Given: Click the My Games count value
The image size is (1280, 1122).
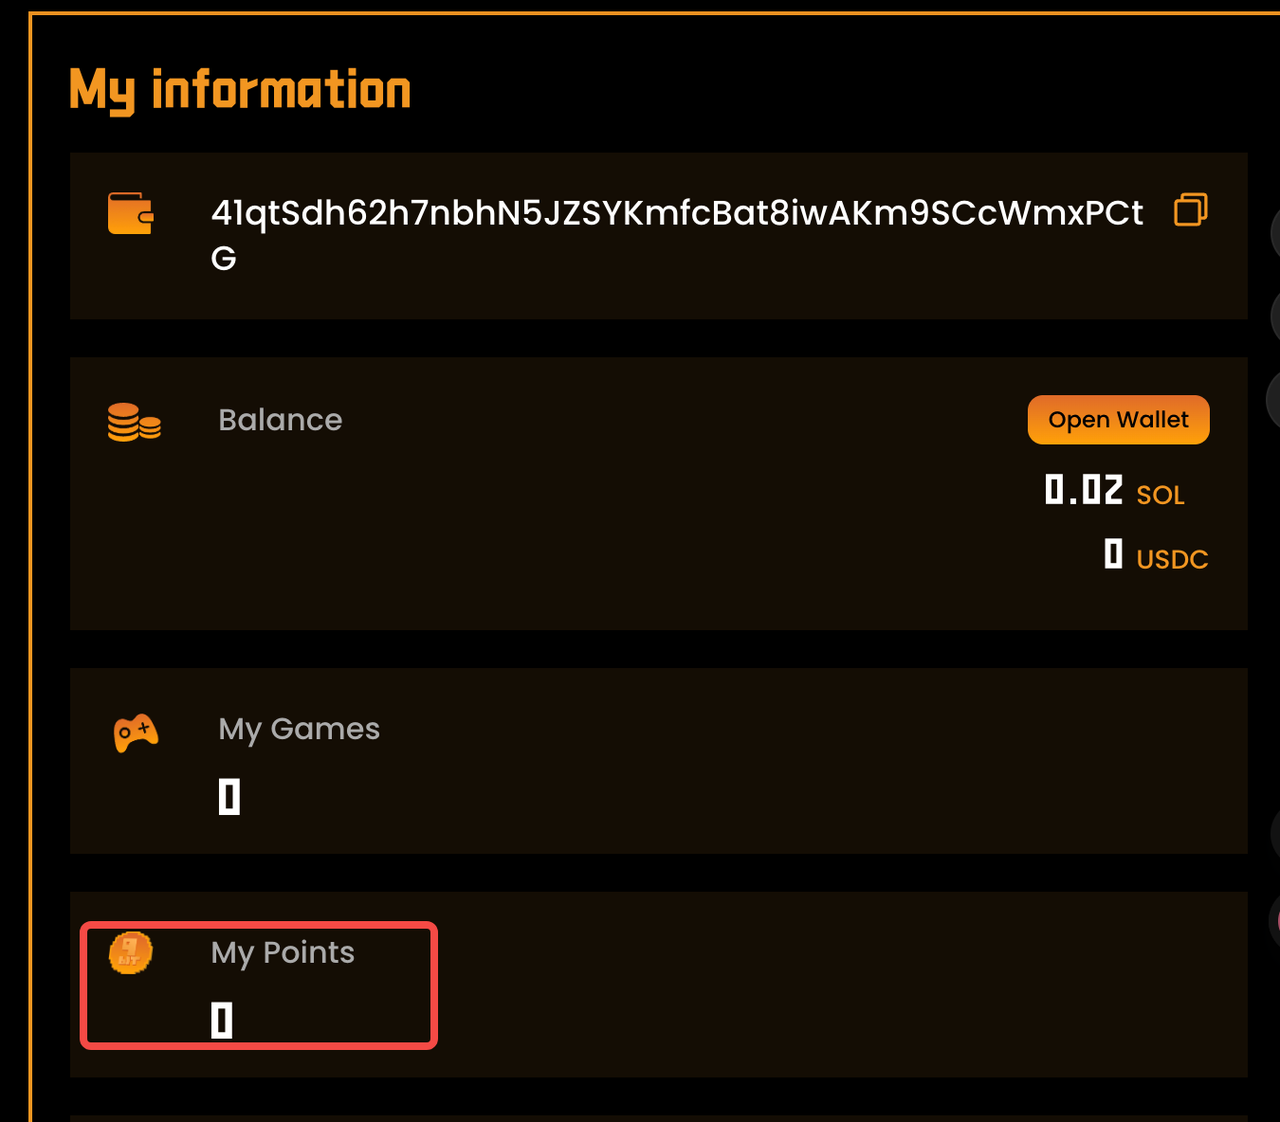Looking at the screenshot, I should coord(229,797).
